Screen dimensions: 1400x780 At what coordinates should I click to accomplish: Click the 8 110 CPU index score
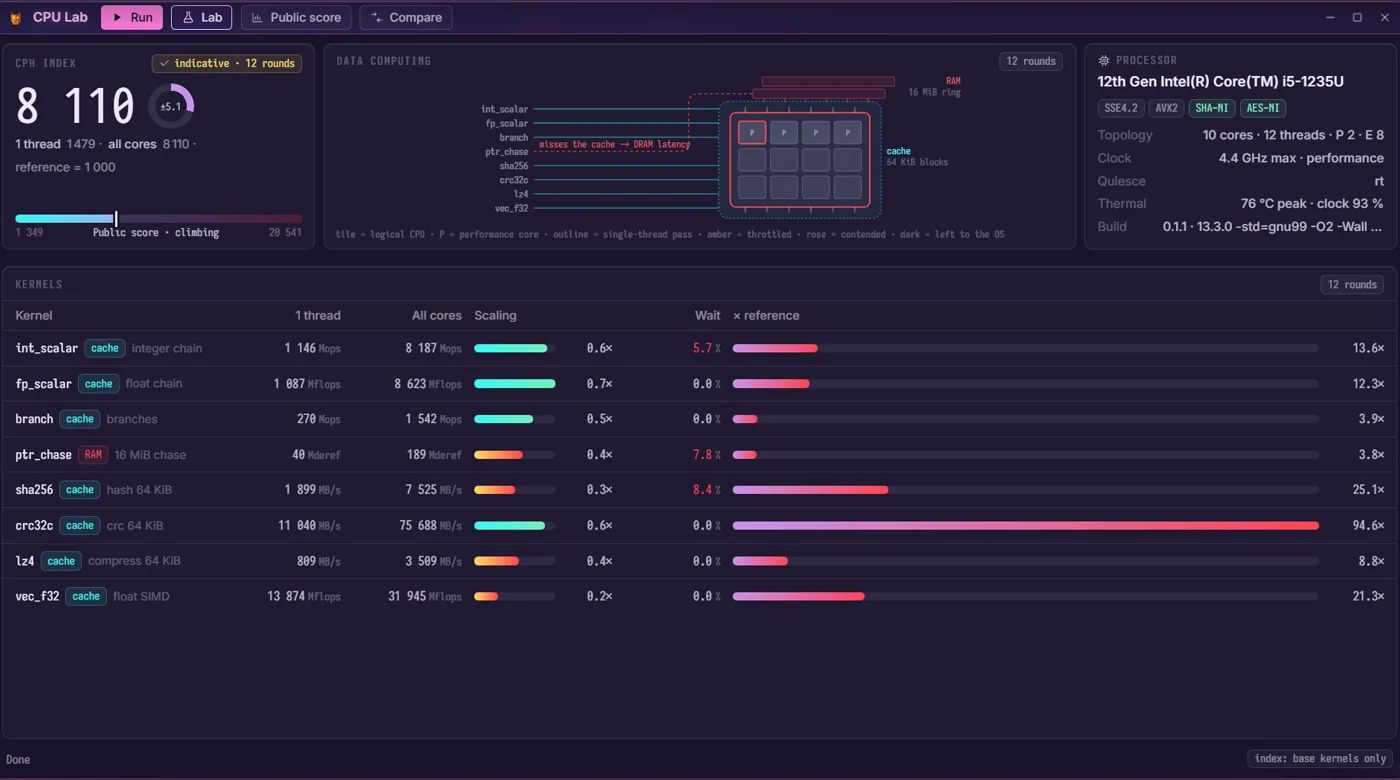point(75,106)
